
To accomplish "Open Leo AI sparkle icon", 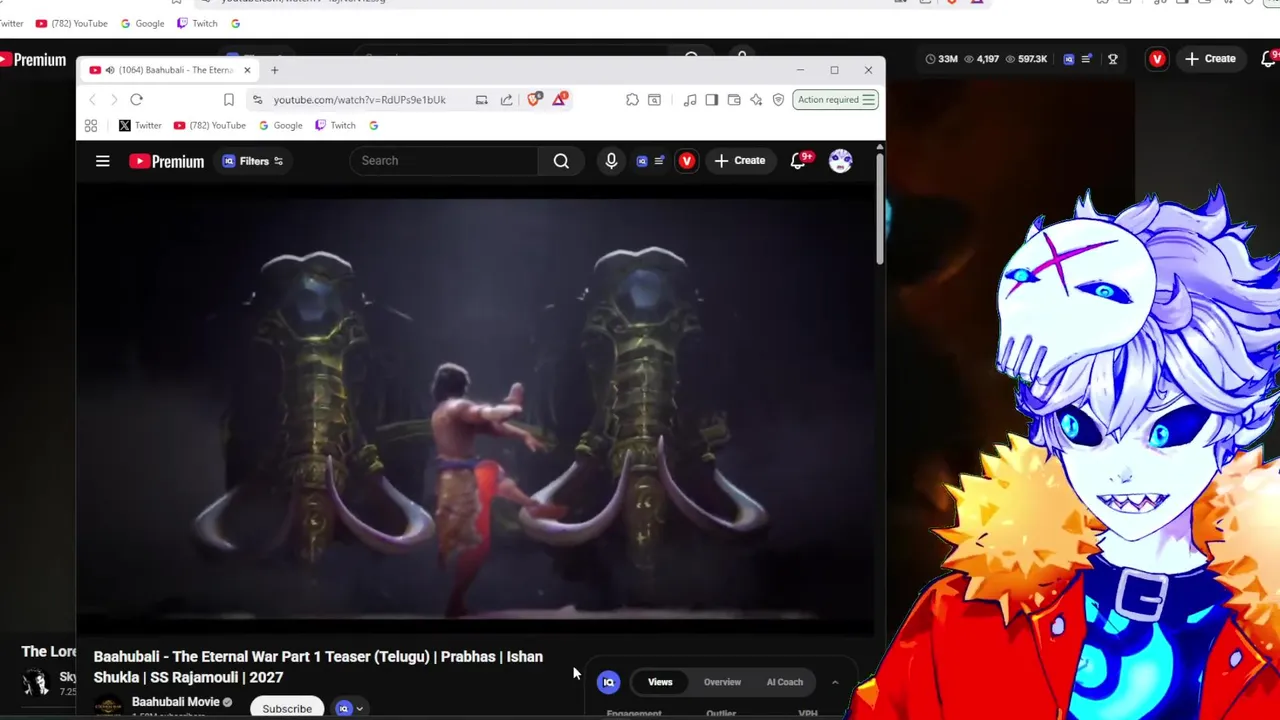I will click(756, 99).
